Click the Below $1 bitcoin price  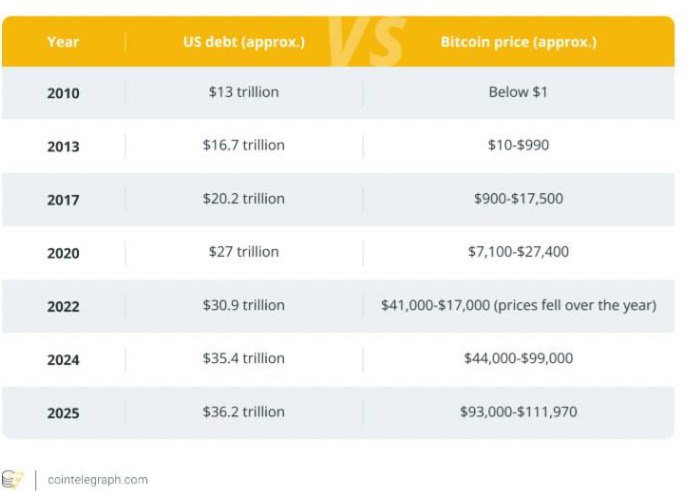point(518,92)
